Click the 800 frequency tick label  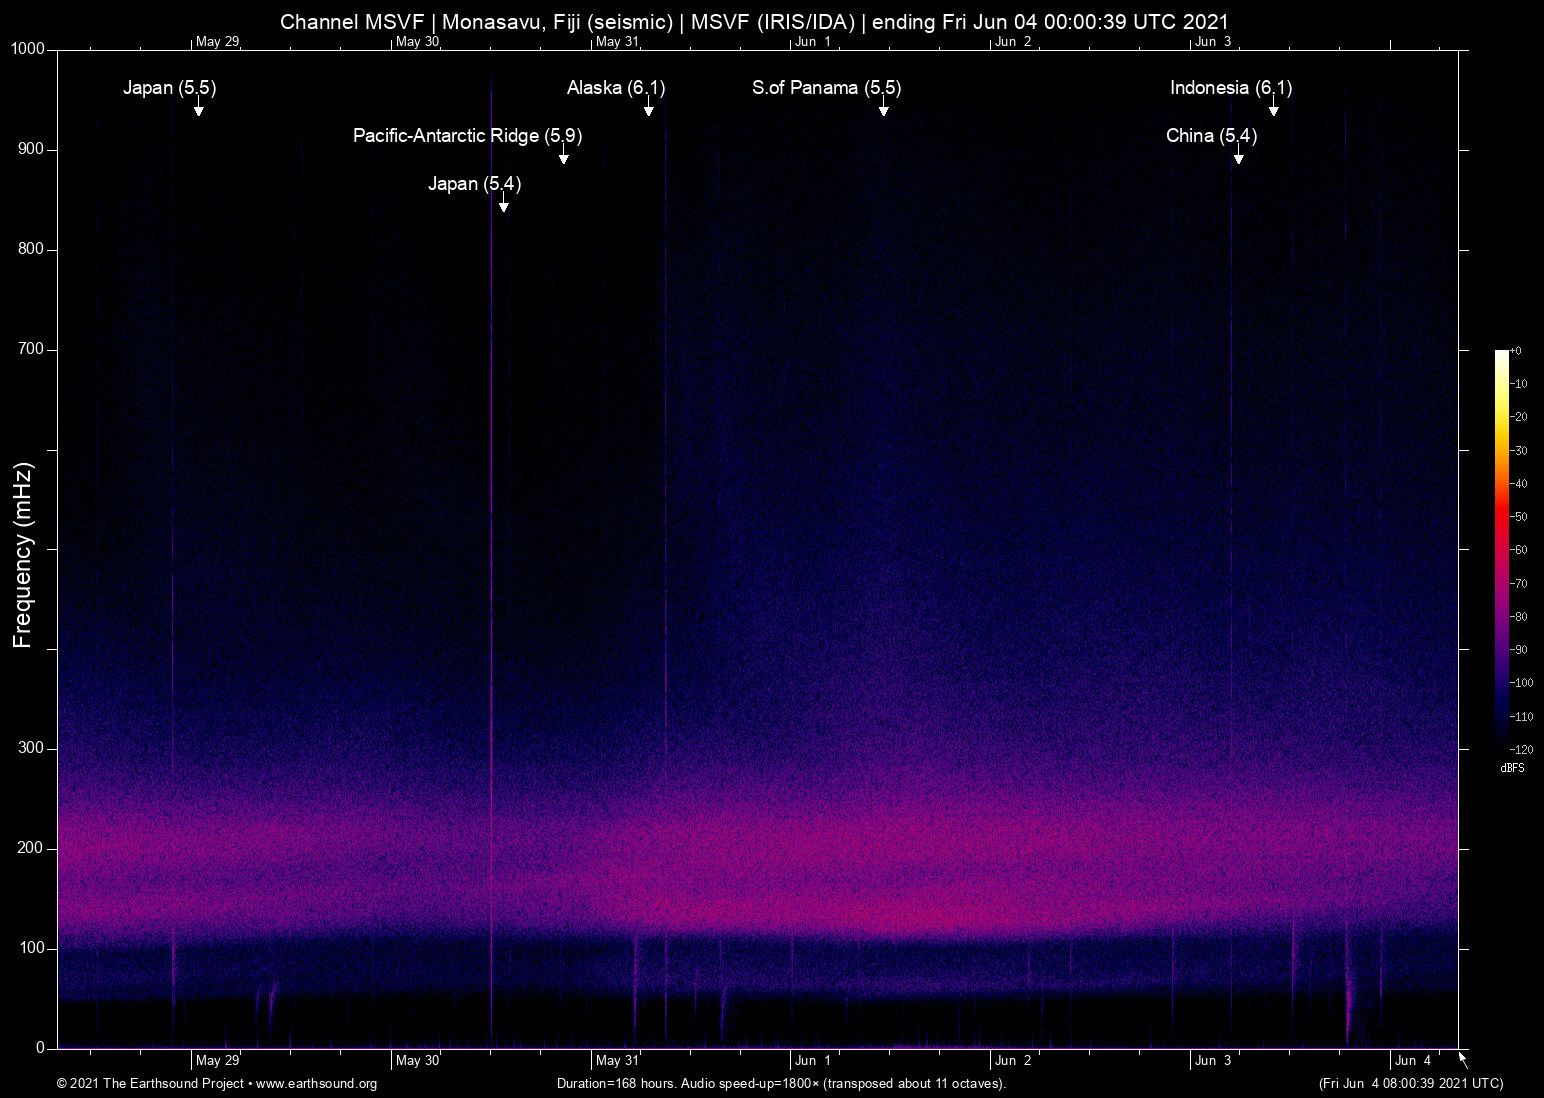point(32,249)
